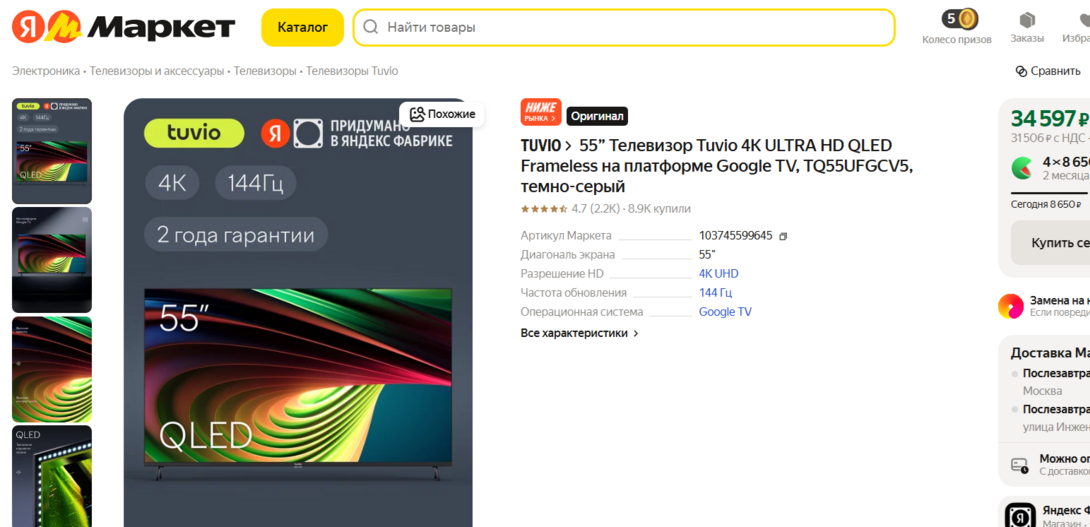Click the 4K UHD resolution link
Image resolution: width=1090 pixels, height=527 pixels.
[x=718, y=274]
